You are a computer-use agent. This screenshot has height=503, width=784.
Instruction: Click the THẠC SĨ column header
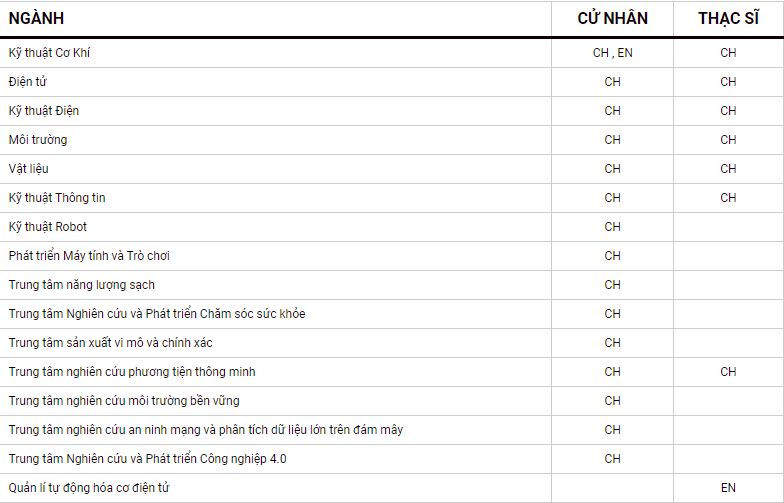tap(728, 18)
